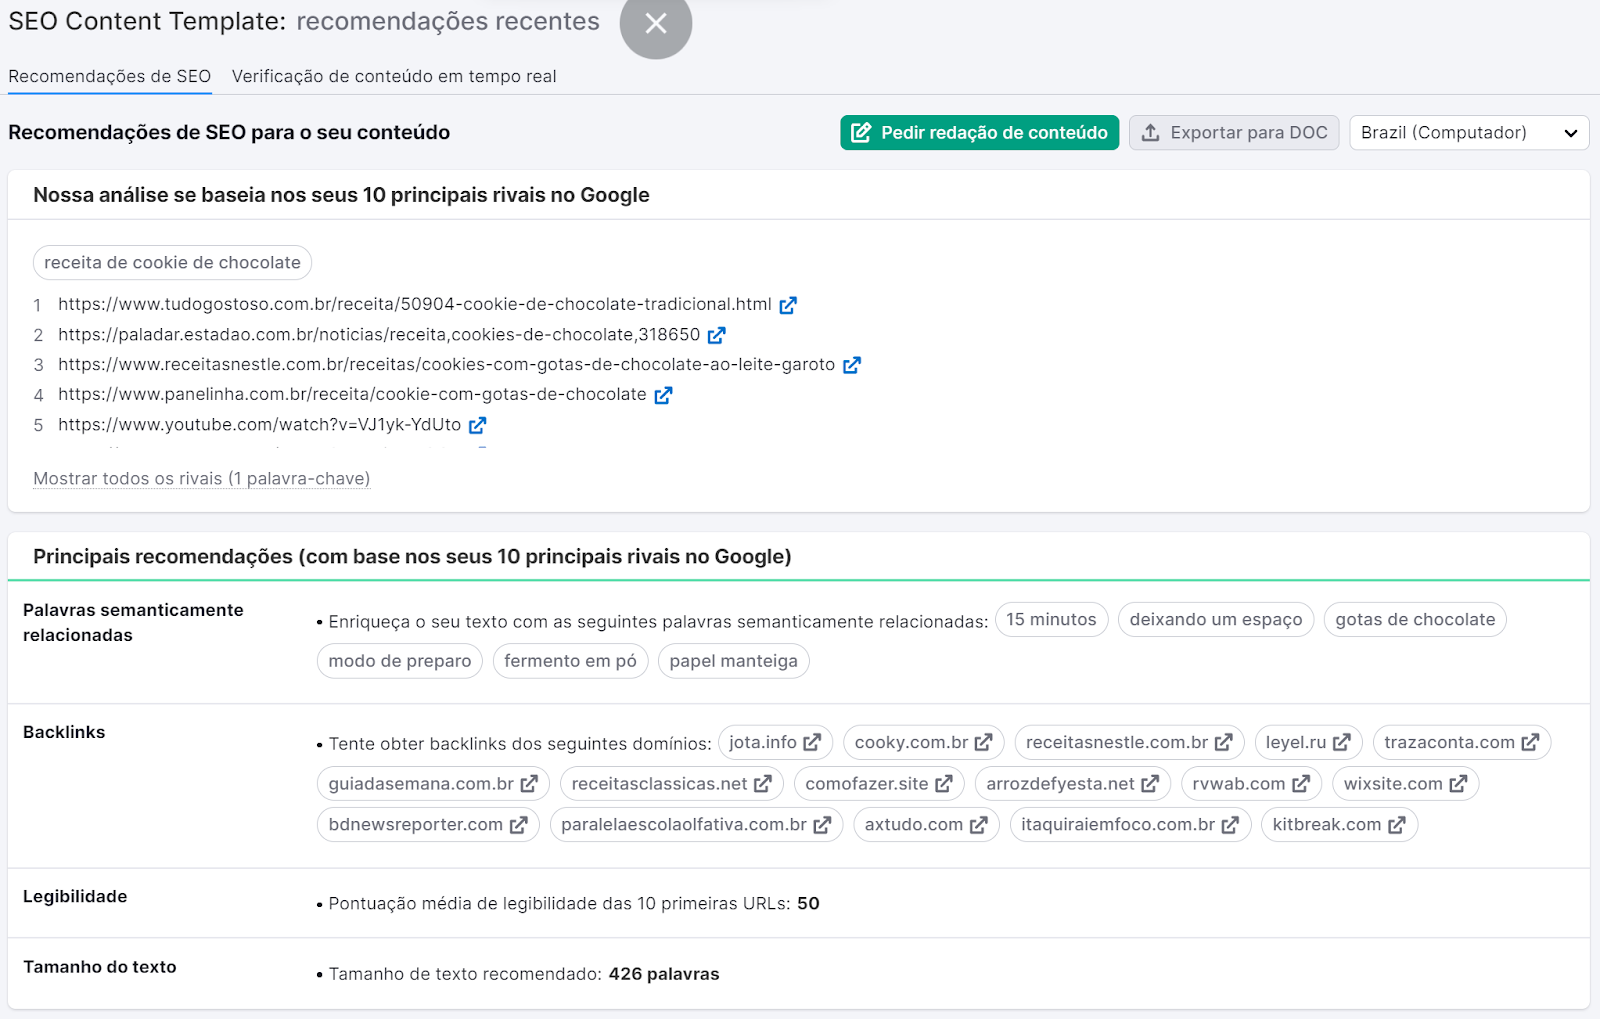
Task: Open the tudogostoso.com.br cookie recipe URL
Action: click(415, 304)
